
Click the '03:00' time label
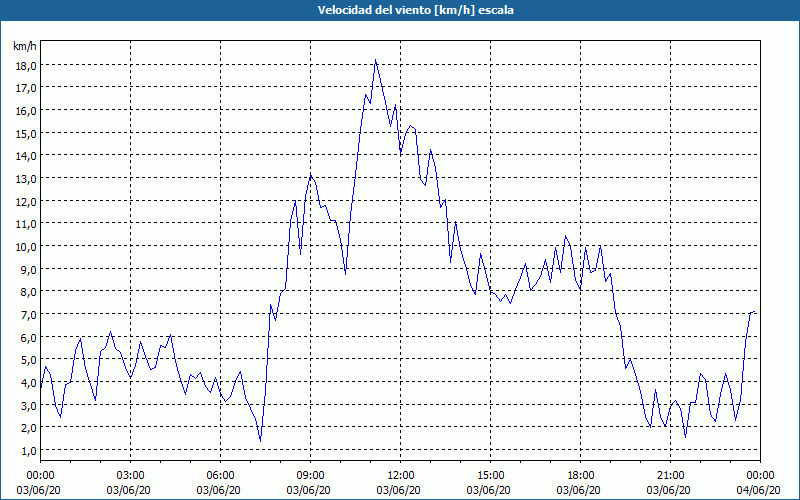[x=130, y=476]
